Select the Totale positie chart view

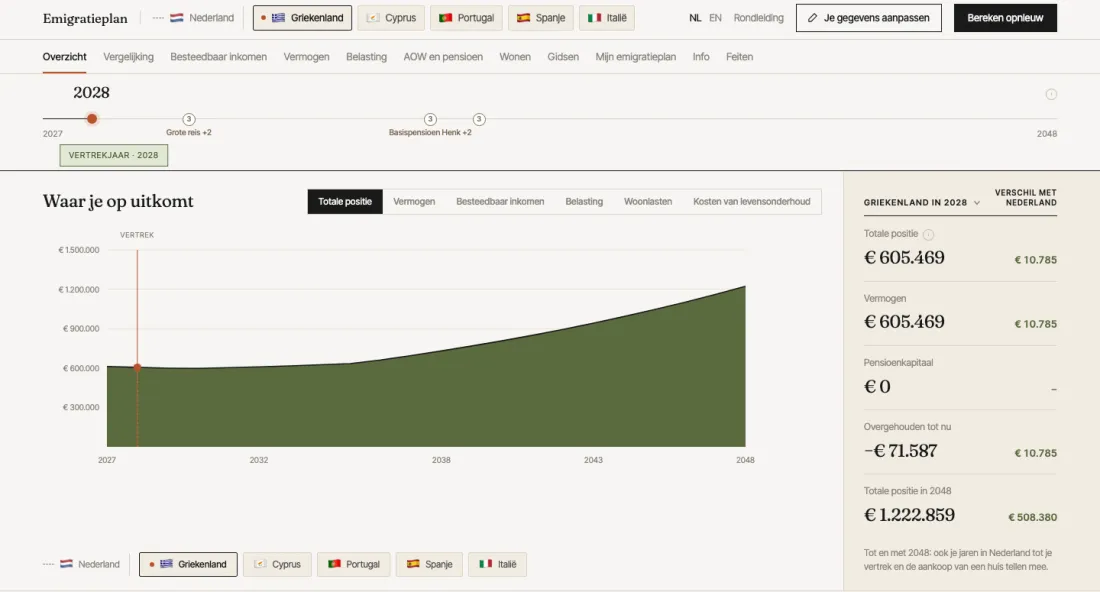click(345, 201)
